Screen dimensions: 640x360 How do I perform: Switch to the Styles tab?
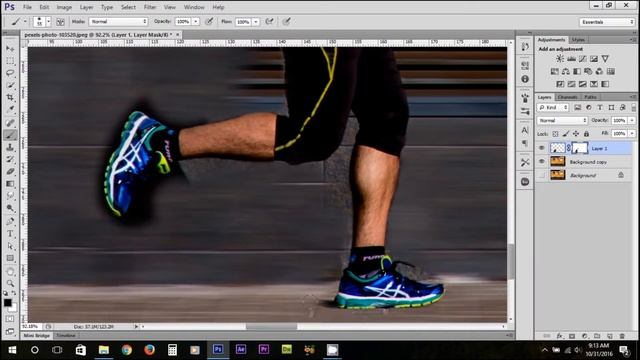(578, 40)
